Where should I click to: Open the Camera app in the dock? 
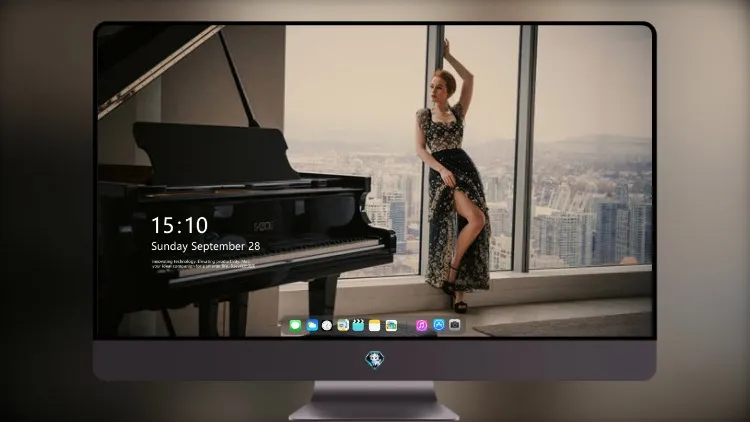click(x=454, y=325)
